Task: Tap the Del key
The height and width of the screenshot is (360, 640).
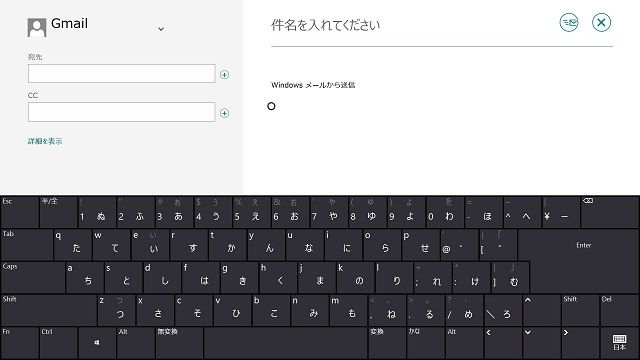Action: pos(619,310)
